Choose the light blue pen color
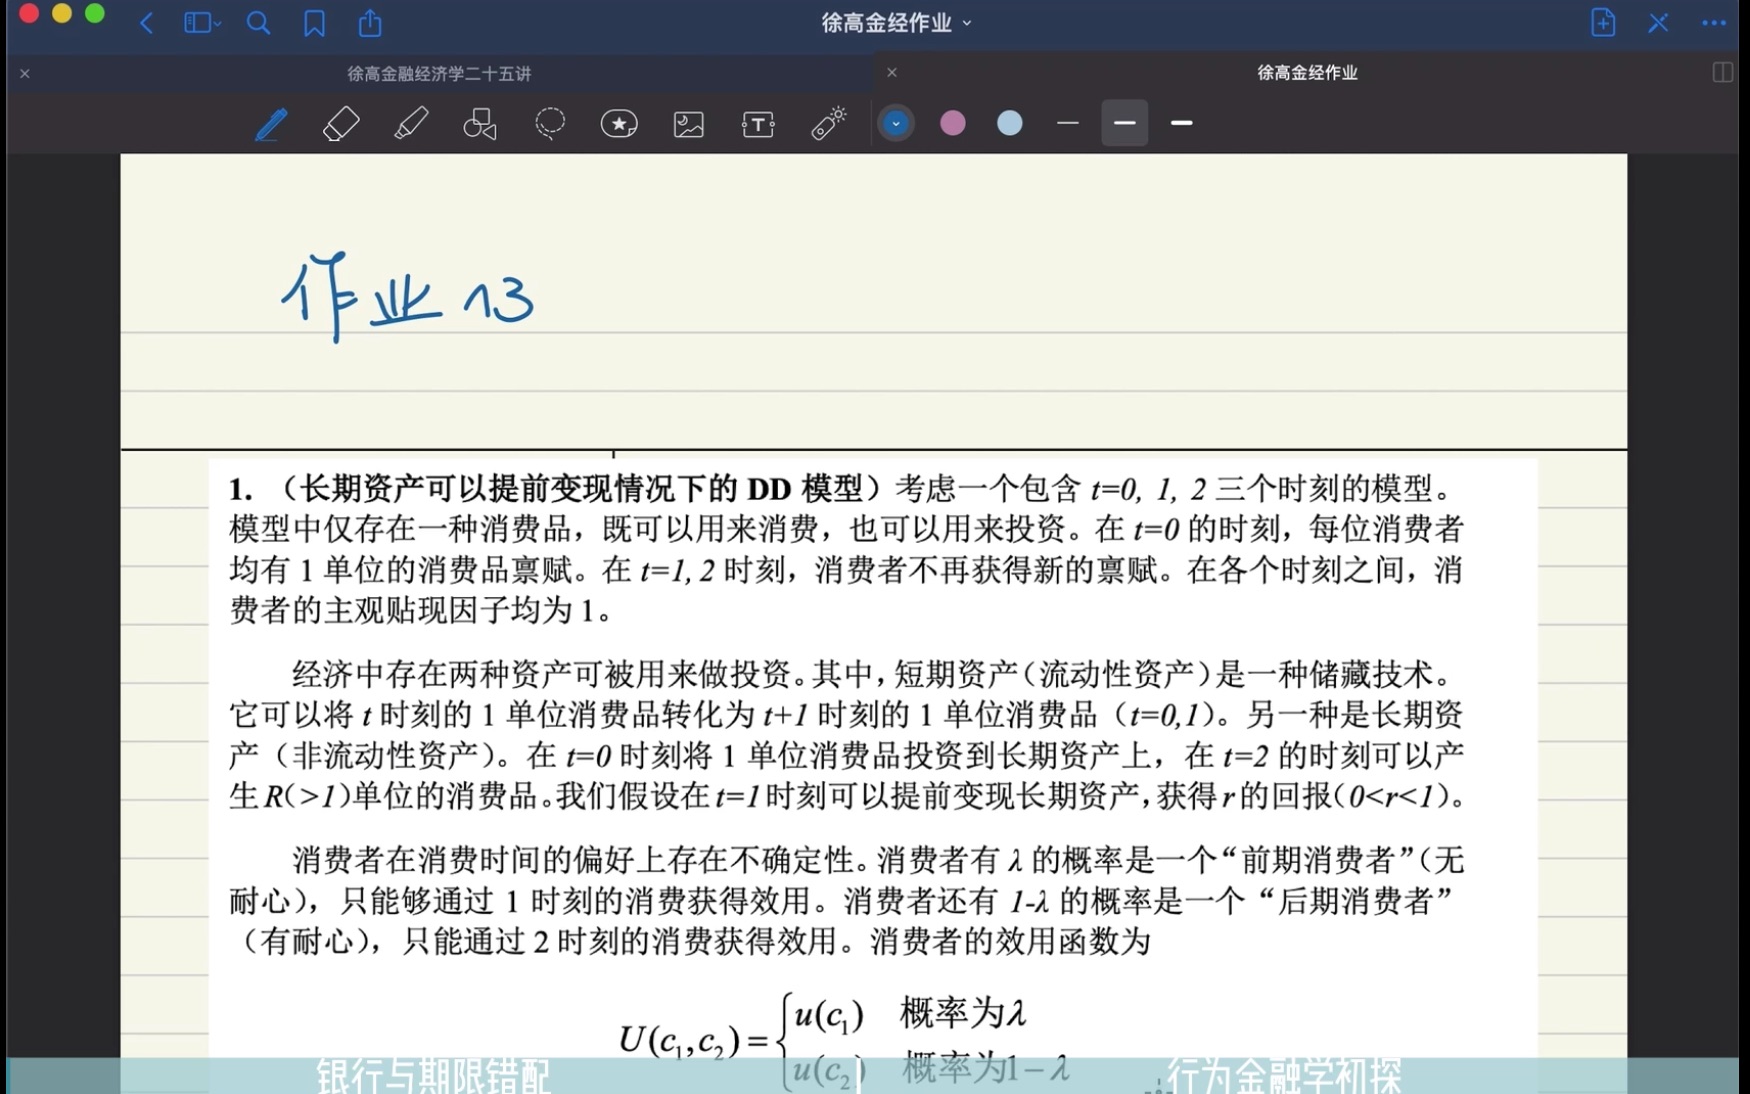 tap(1010, 123)
